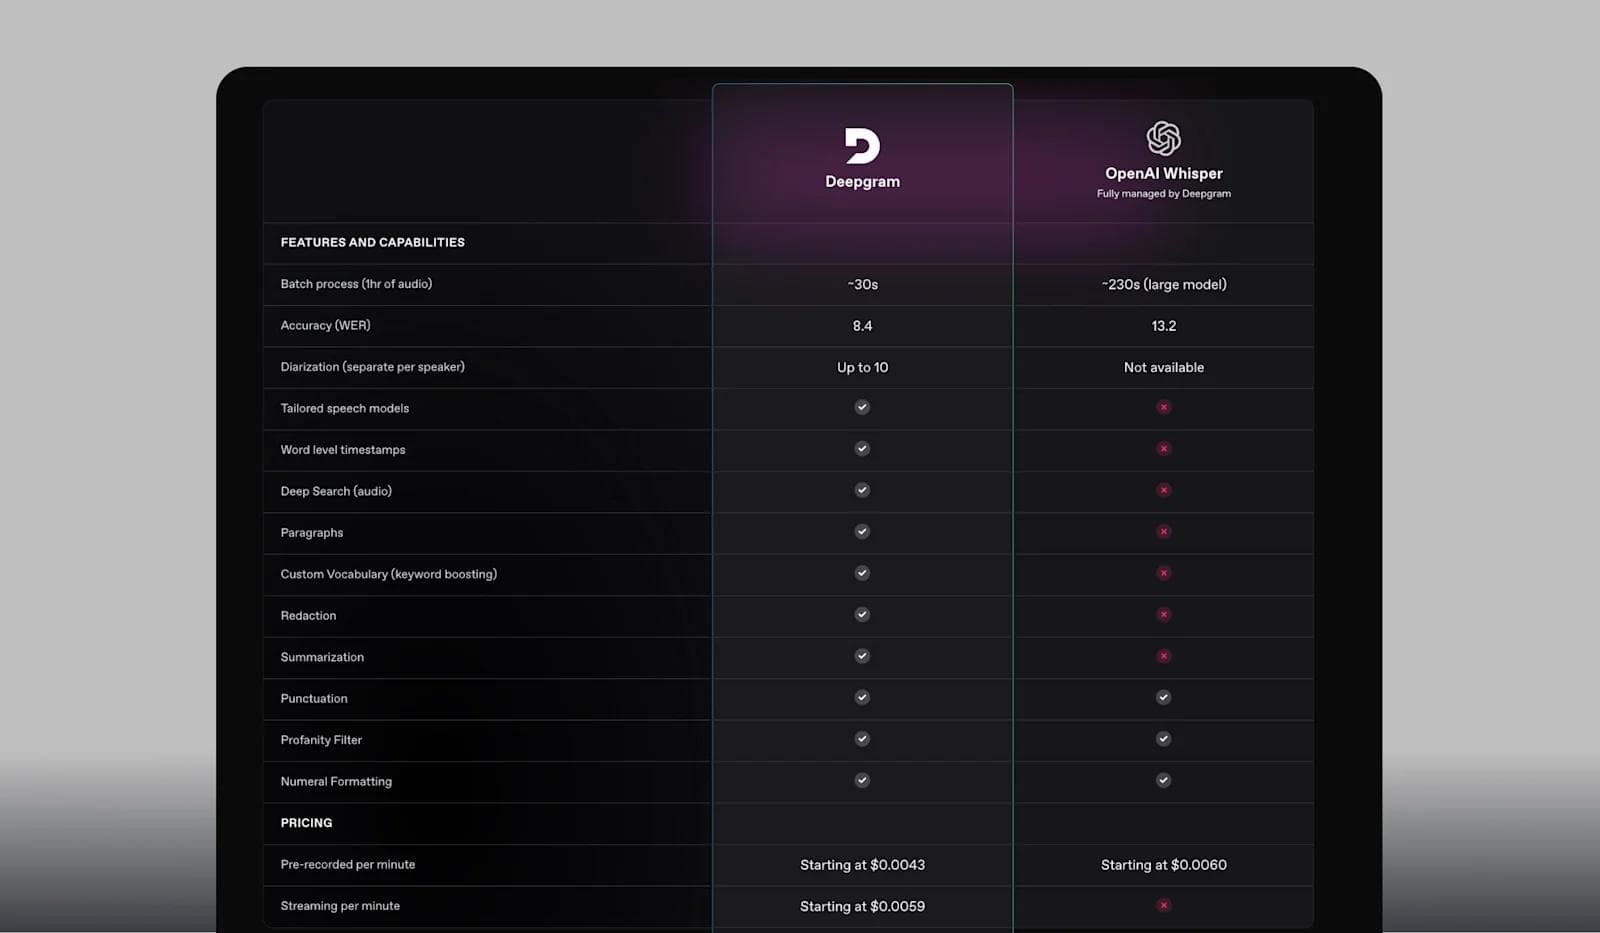This screenshot has height=933, width=1600.
Task: Select the FEATURES AND CAPABILITIES section header
Action: click(372, 242)
